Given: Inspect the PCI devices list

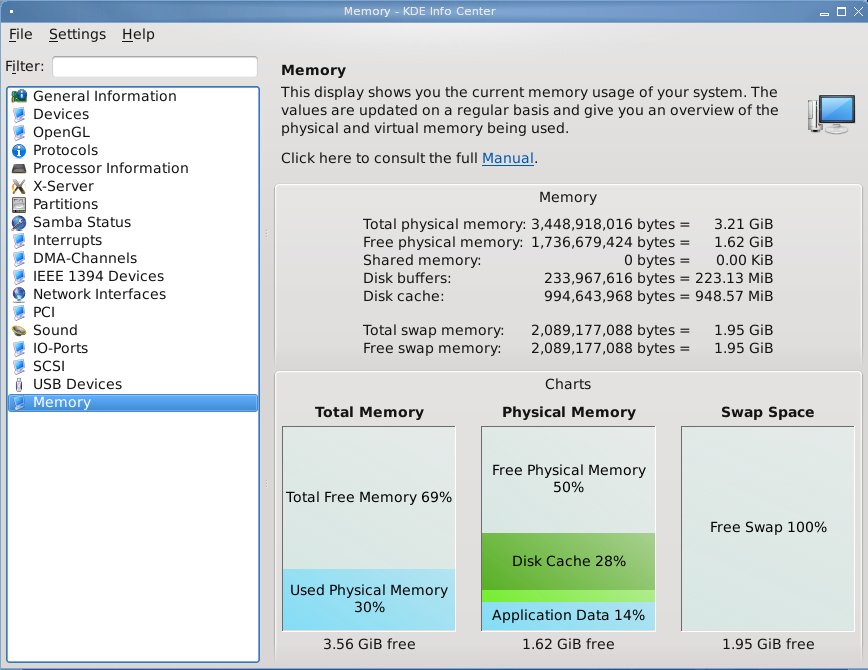Looking at the screenshot, I should [44, 312].
